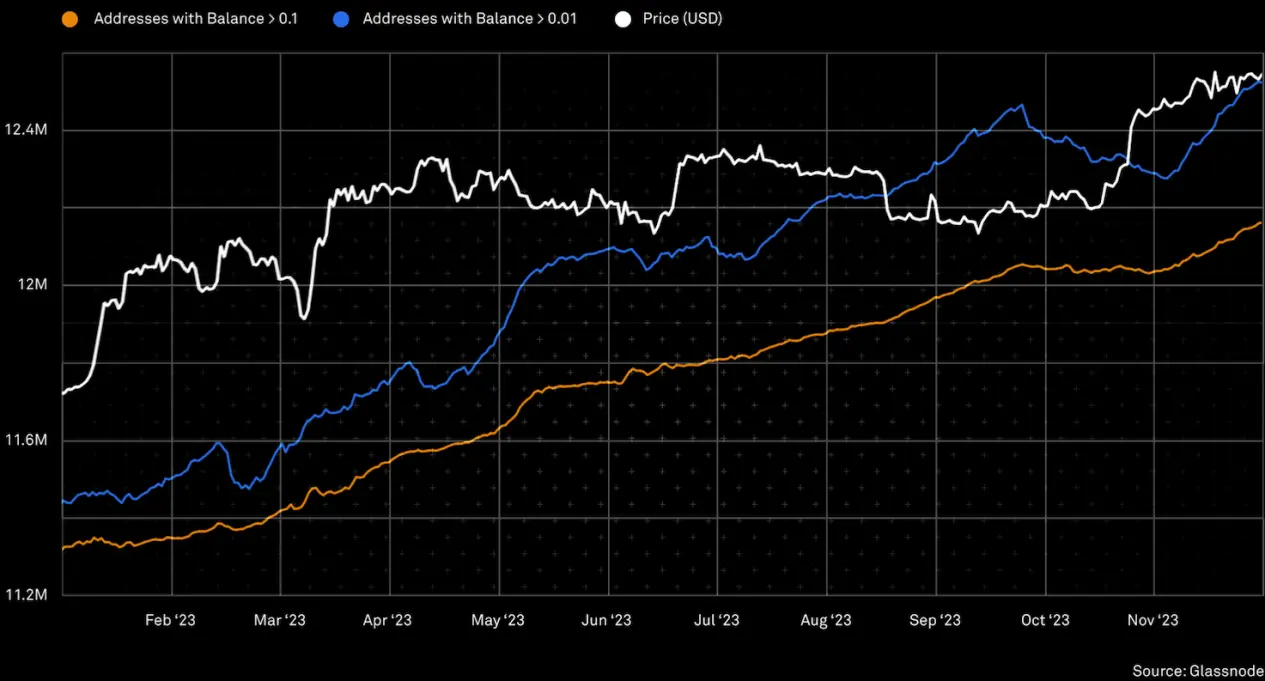1265x681 pixels.
Task: Click the Feb '23 x-axis label
Action: [170, 620]
